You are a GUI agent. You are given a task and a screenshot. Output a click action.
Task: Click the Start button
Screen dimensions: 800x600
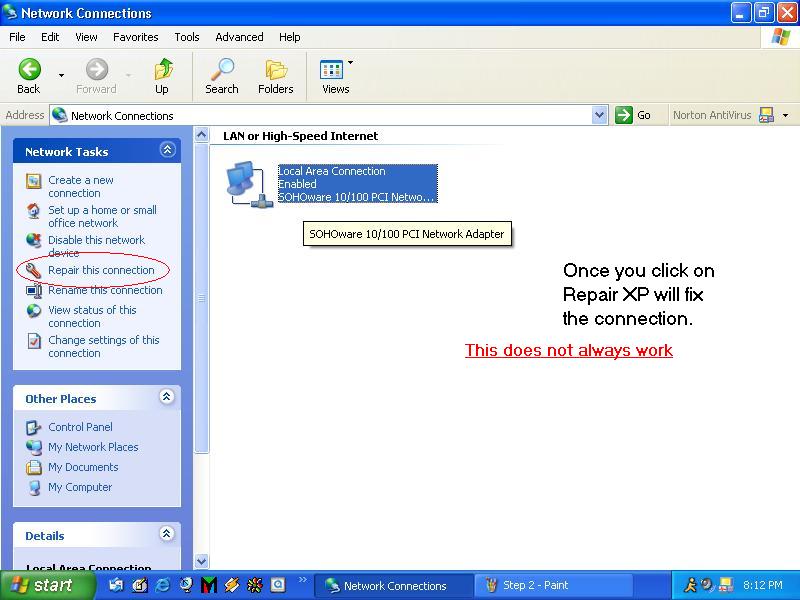(47, 585)
